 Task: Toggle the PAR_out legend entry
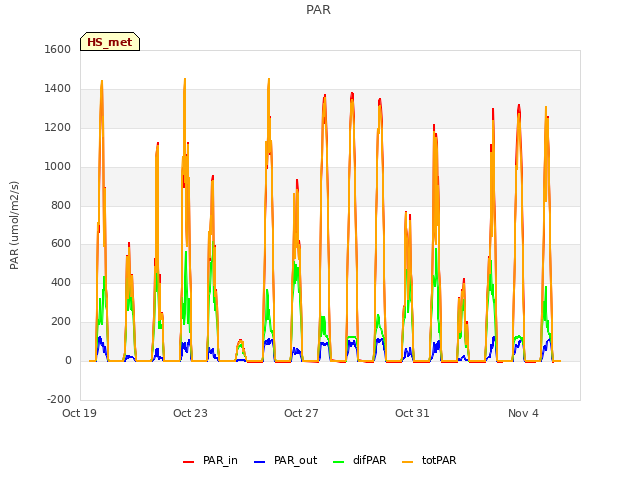(x=286, y=460)
